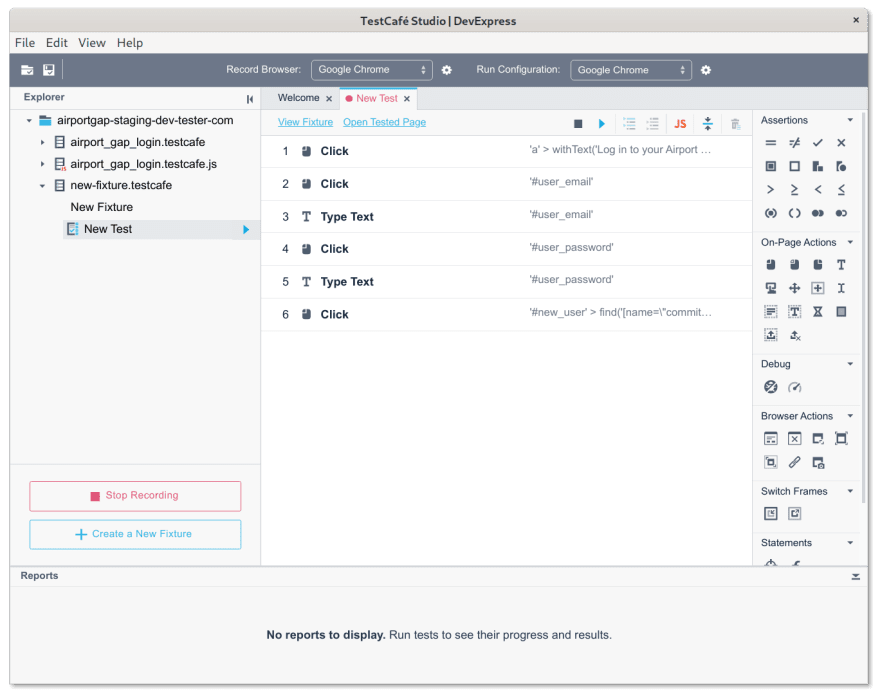This screenshot has height=696, width=880.
Task: Add the Hover action icon in On-Page Actions
Action: pyautogui.click(x=771, y=288)
